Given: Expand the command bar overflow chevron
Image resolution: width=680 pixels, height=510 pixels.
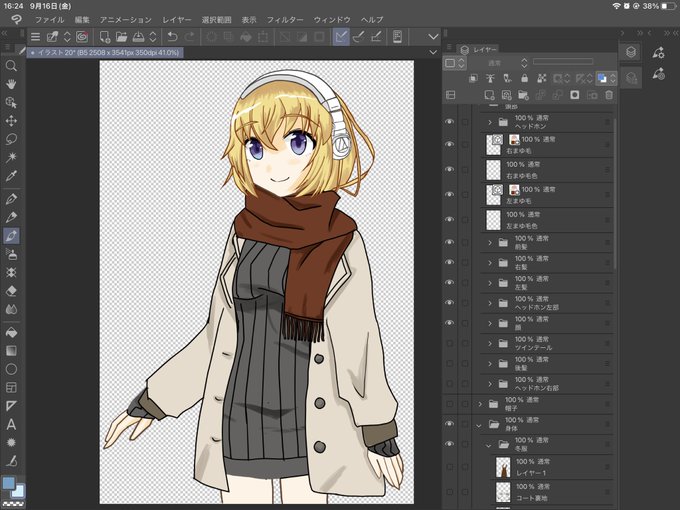Looking at the screenshot, I should coord(433,37).
